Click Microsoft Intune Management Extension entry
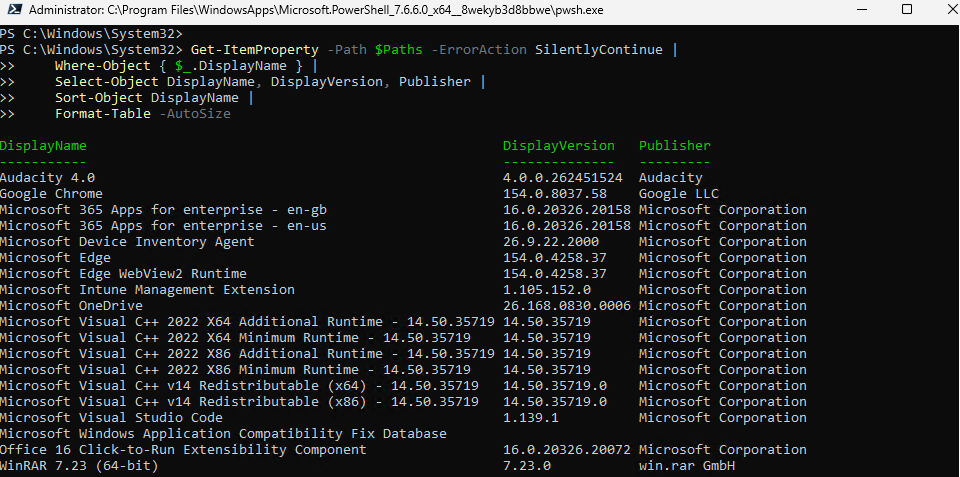Screen dimensions: 960x477 [x=148, y=289]
